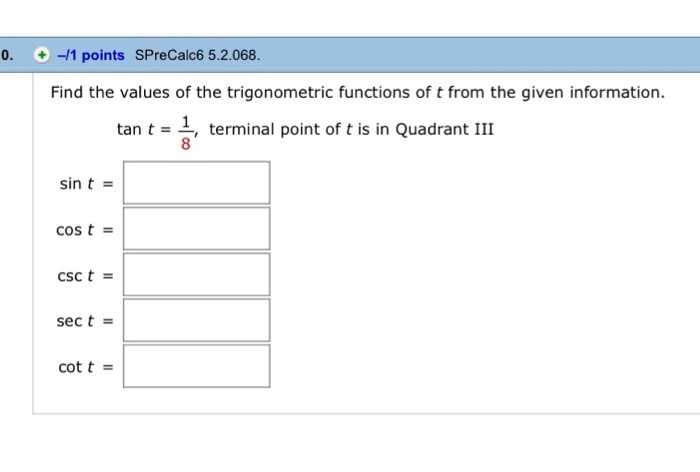Select the csc t input box

pos(197,275)
